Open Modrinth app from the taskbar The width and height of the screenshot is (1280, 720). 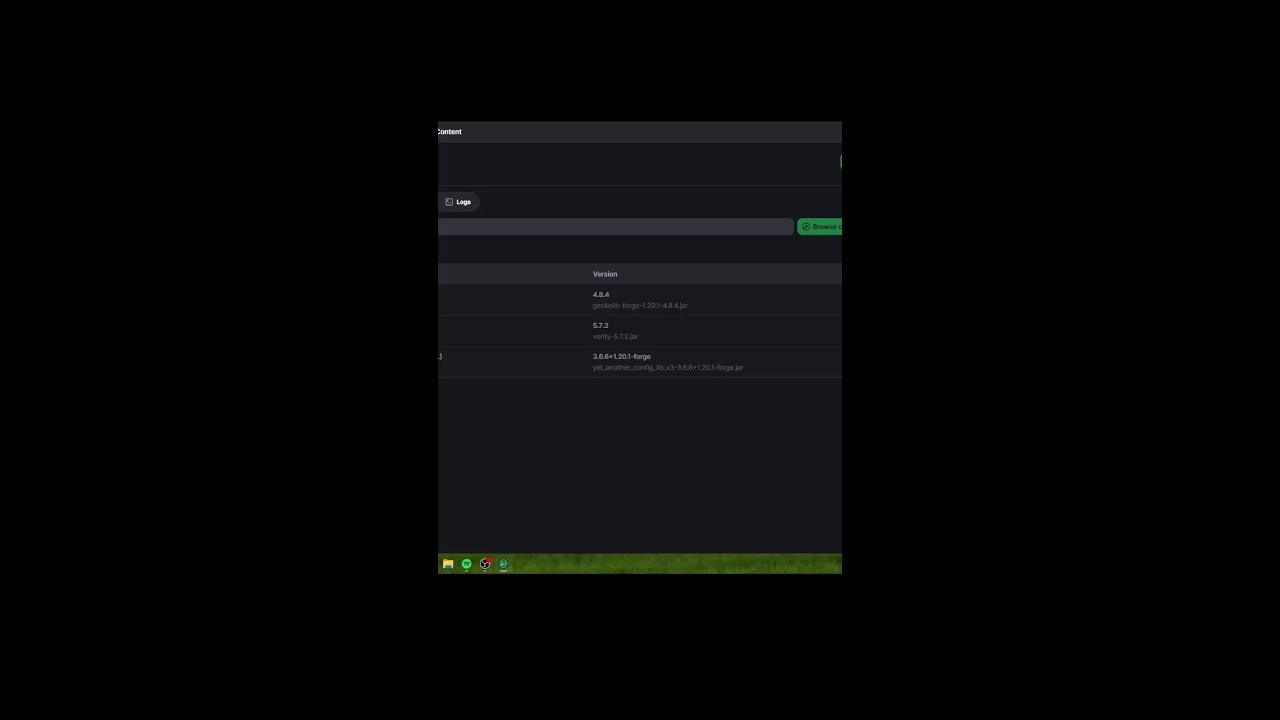click(503, 564)
